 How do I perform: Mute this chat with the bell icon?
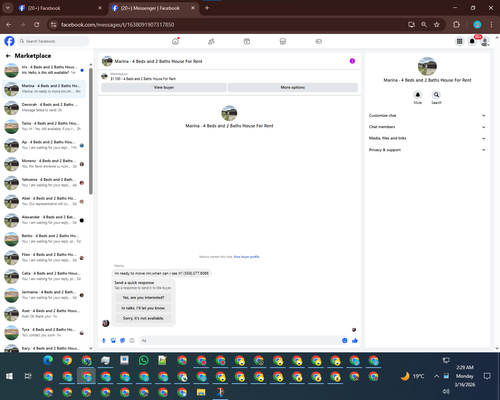418,95
